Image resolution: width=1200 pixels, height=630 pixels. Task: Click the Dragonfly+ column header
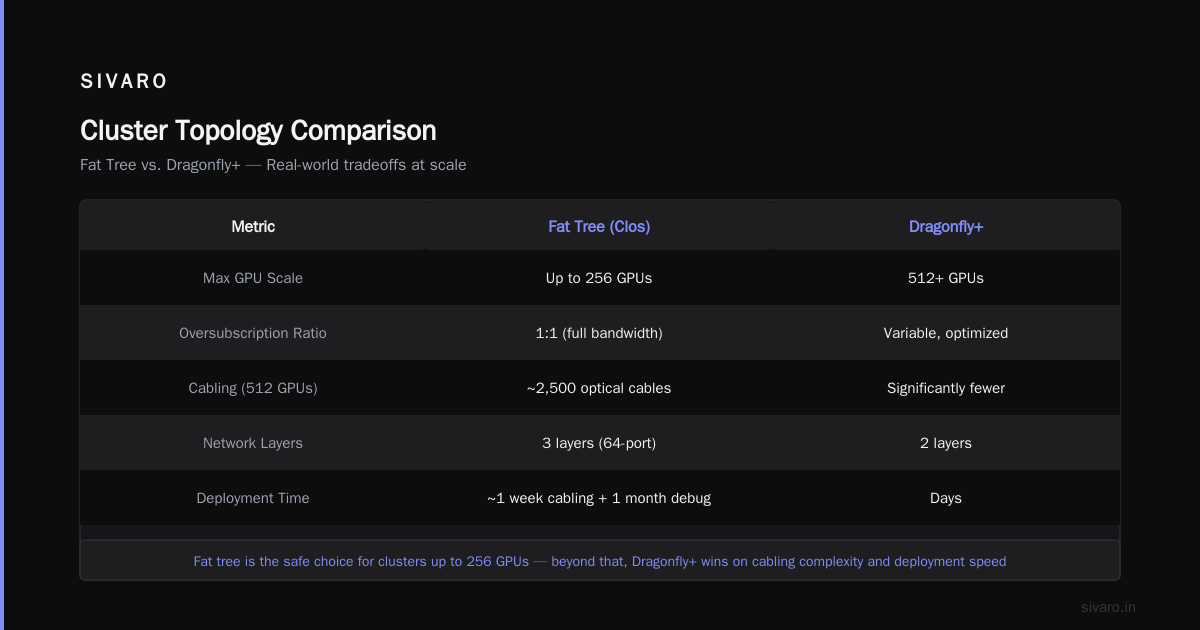(x=946, y=227)
